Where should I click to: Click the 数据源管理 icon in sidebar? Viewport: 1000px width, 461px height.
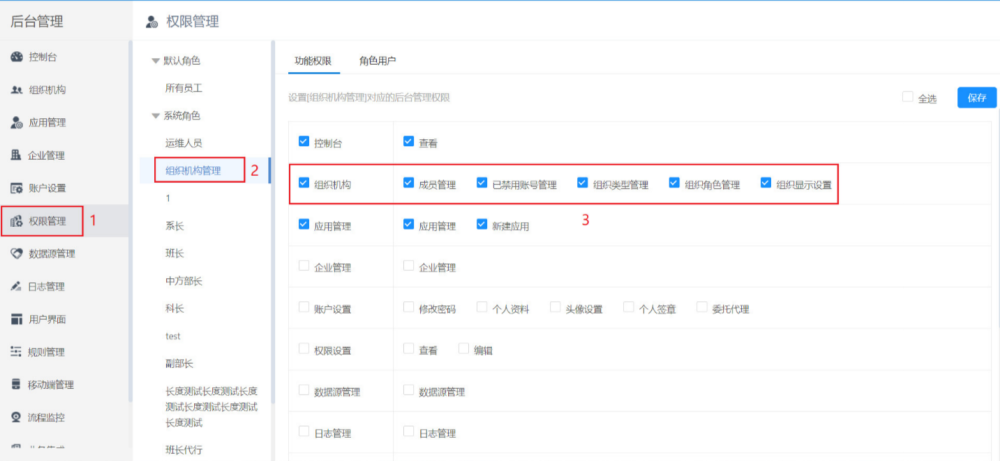click(17, 253)
